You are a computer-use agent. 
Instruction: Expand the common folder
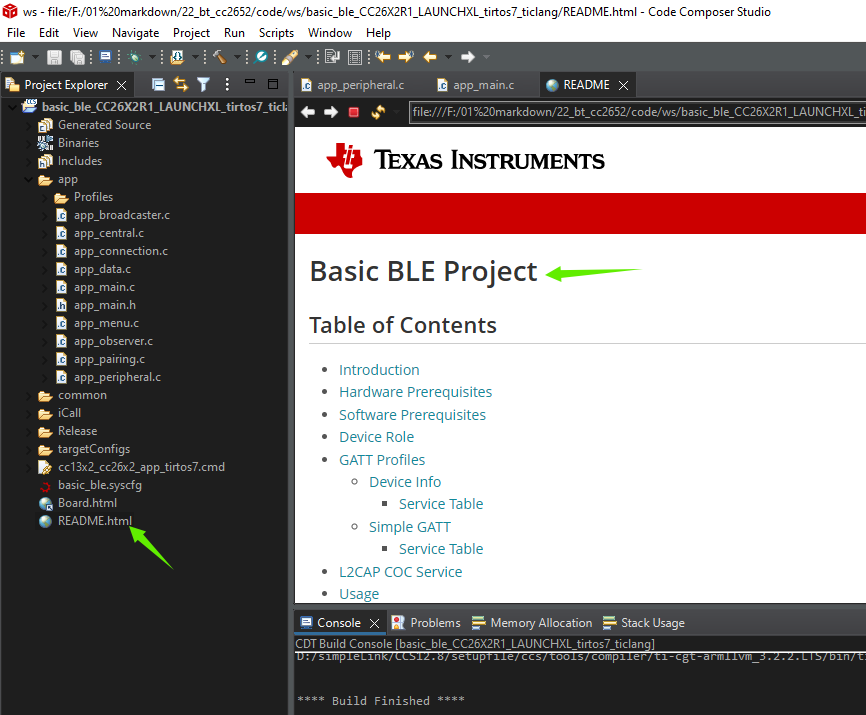[28, 395]
